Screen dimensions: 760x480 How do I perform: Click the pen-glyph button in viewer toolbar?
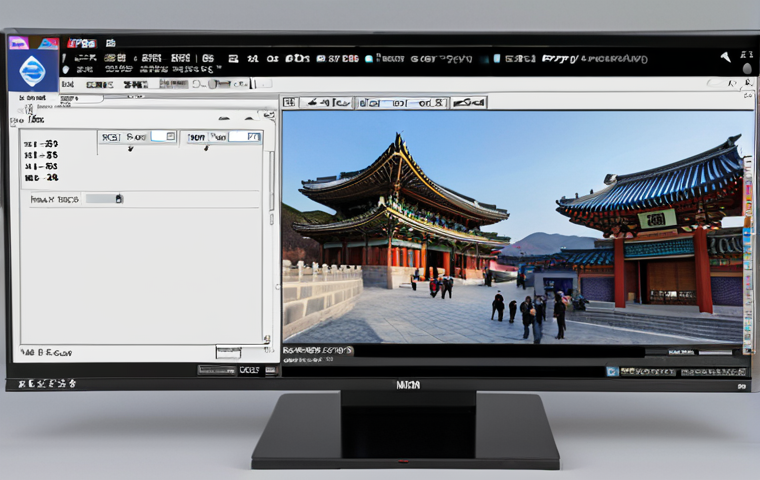point(327,102)
